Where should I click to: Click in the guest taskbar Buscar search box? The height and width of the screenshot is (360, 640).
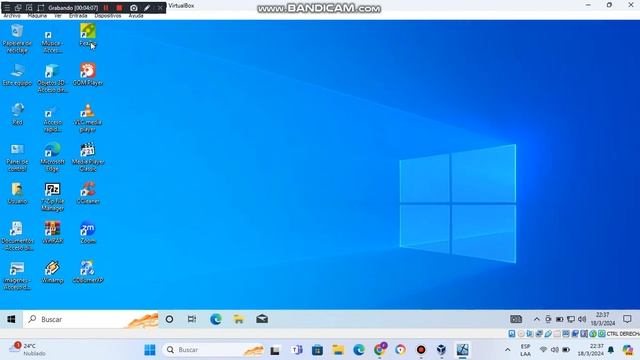click(91, 319)
